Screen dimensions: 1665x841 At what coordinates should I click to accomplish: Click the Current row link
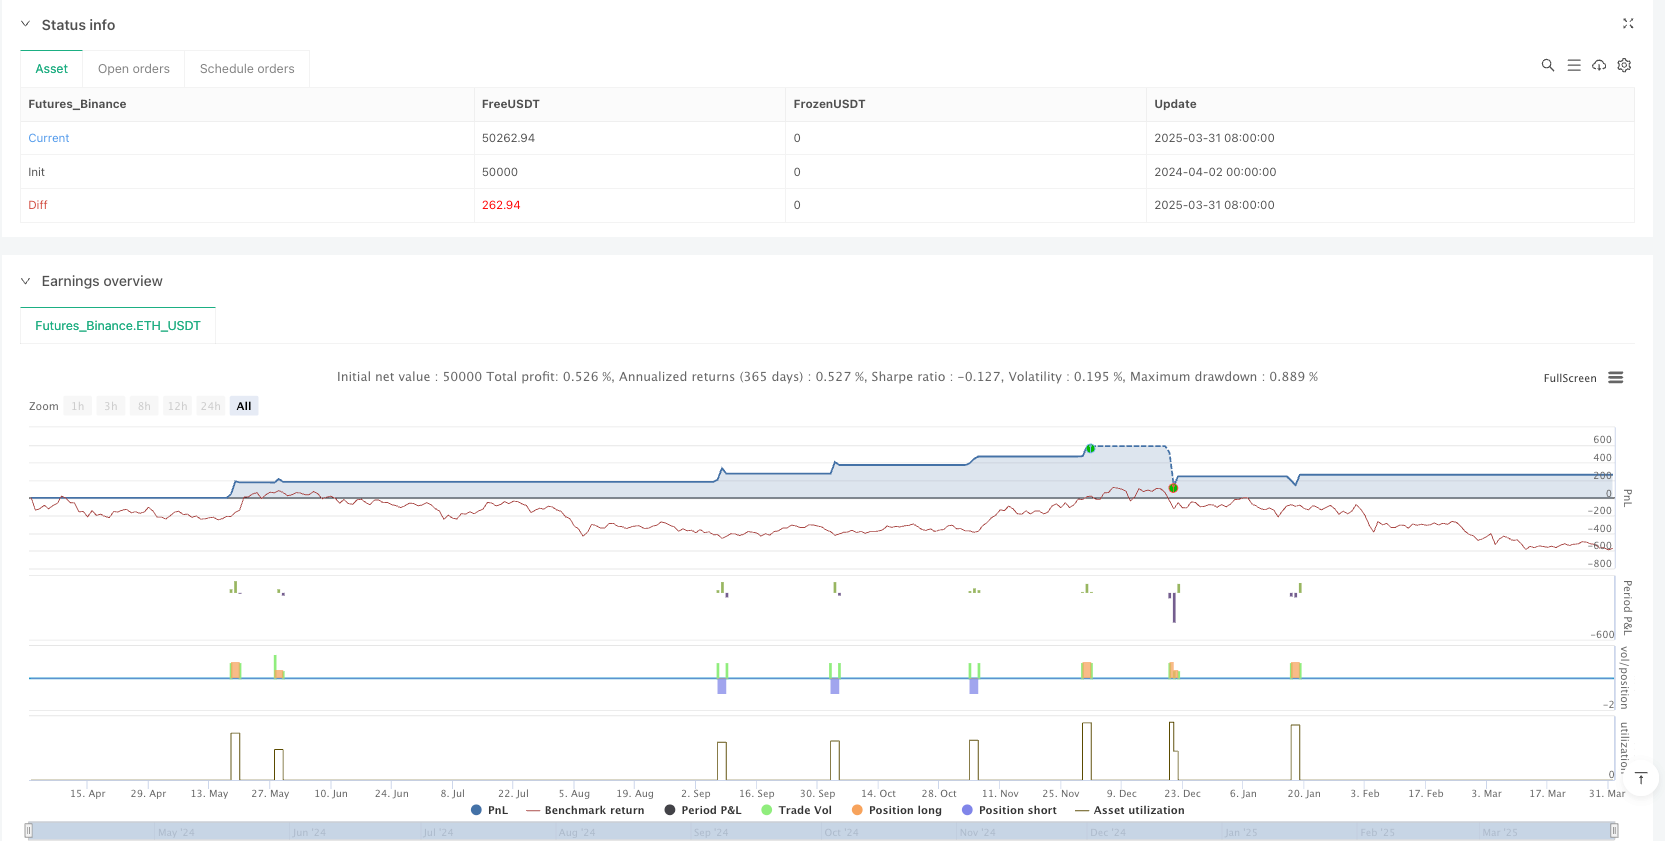[49, 138]
